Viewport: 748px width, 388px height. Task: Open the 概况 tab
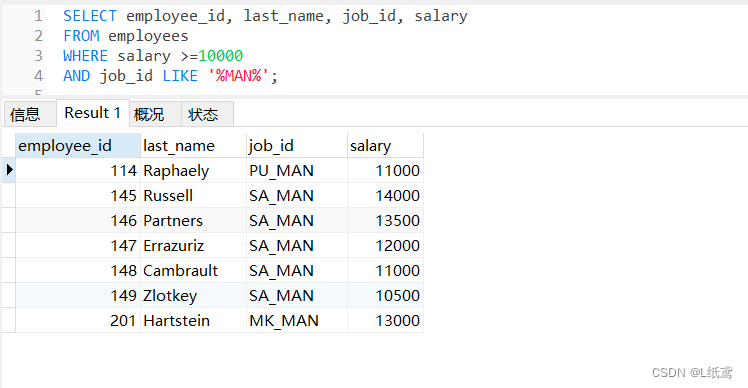pos(155,114)
